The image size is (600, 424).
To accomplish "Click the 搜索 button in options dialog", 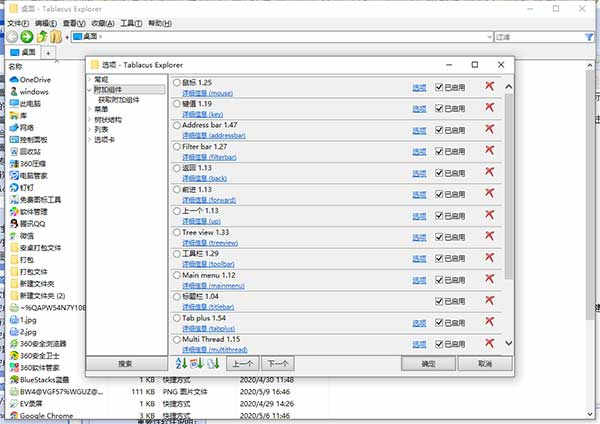I will pyautogui.click(x=126, y=364).
